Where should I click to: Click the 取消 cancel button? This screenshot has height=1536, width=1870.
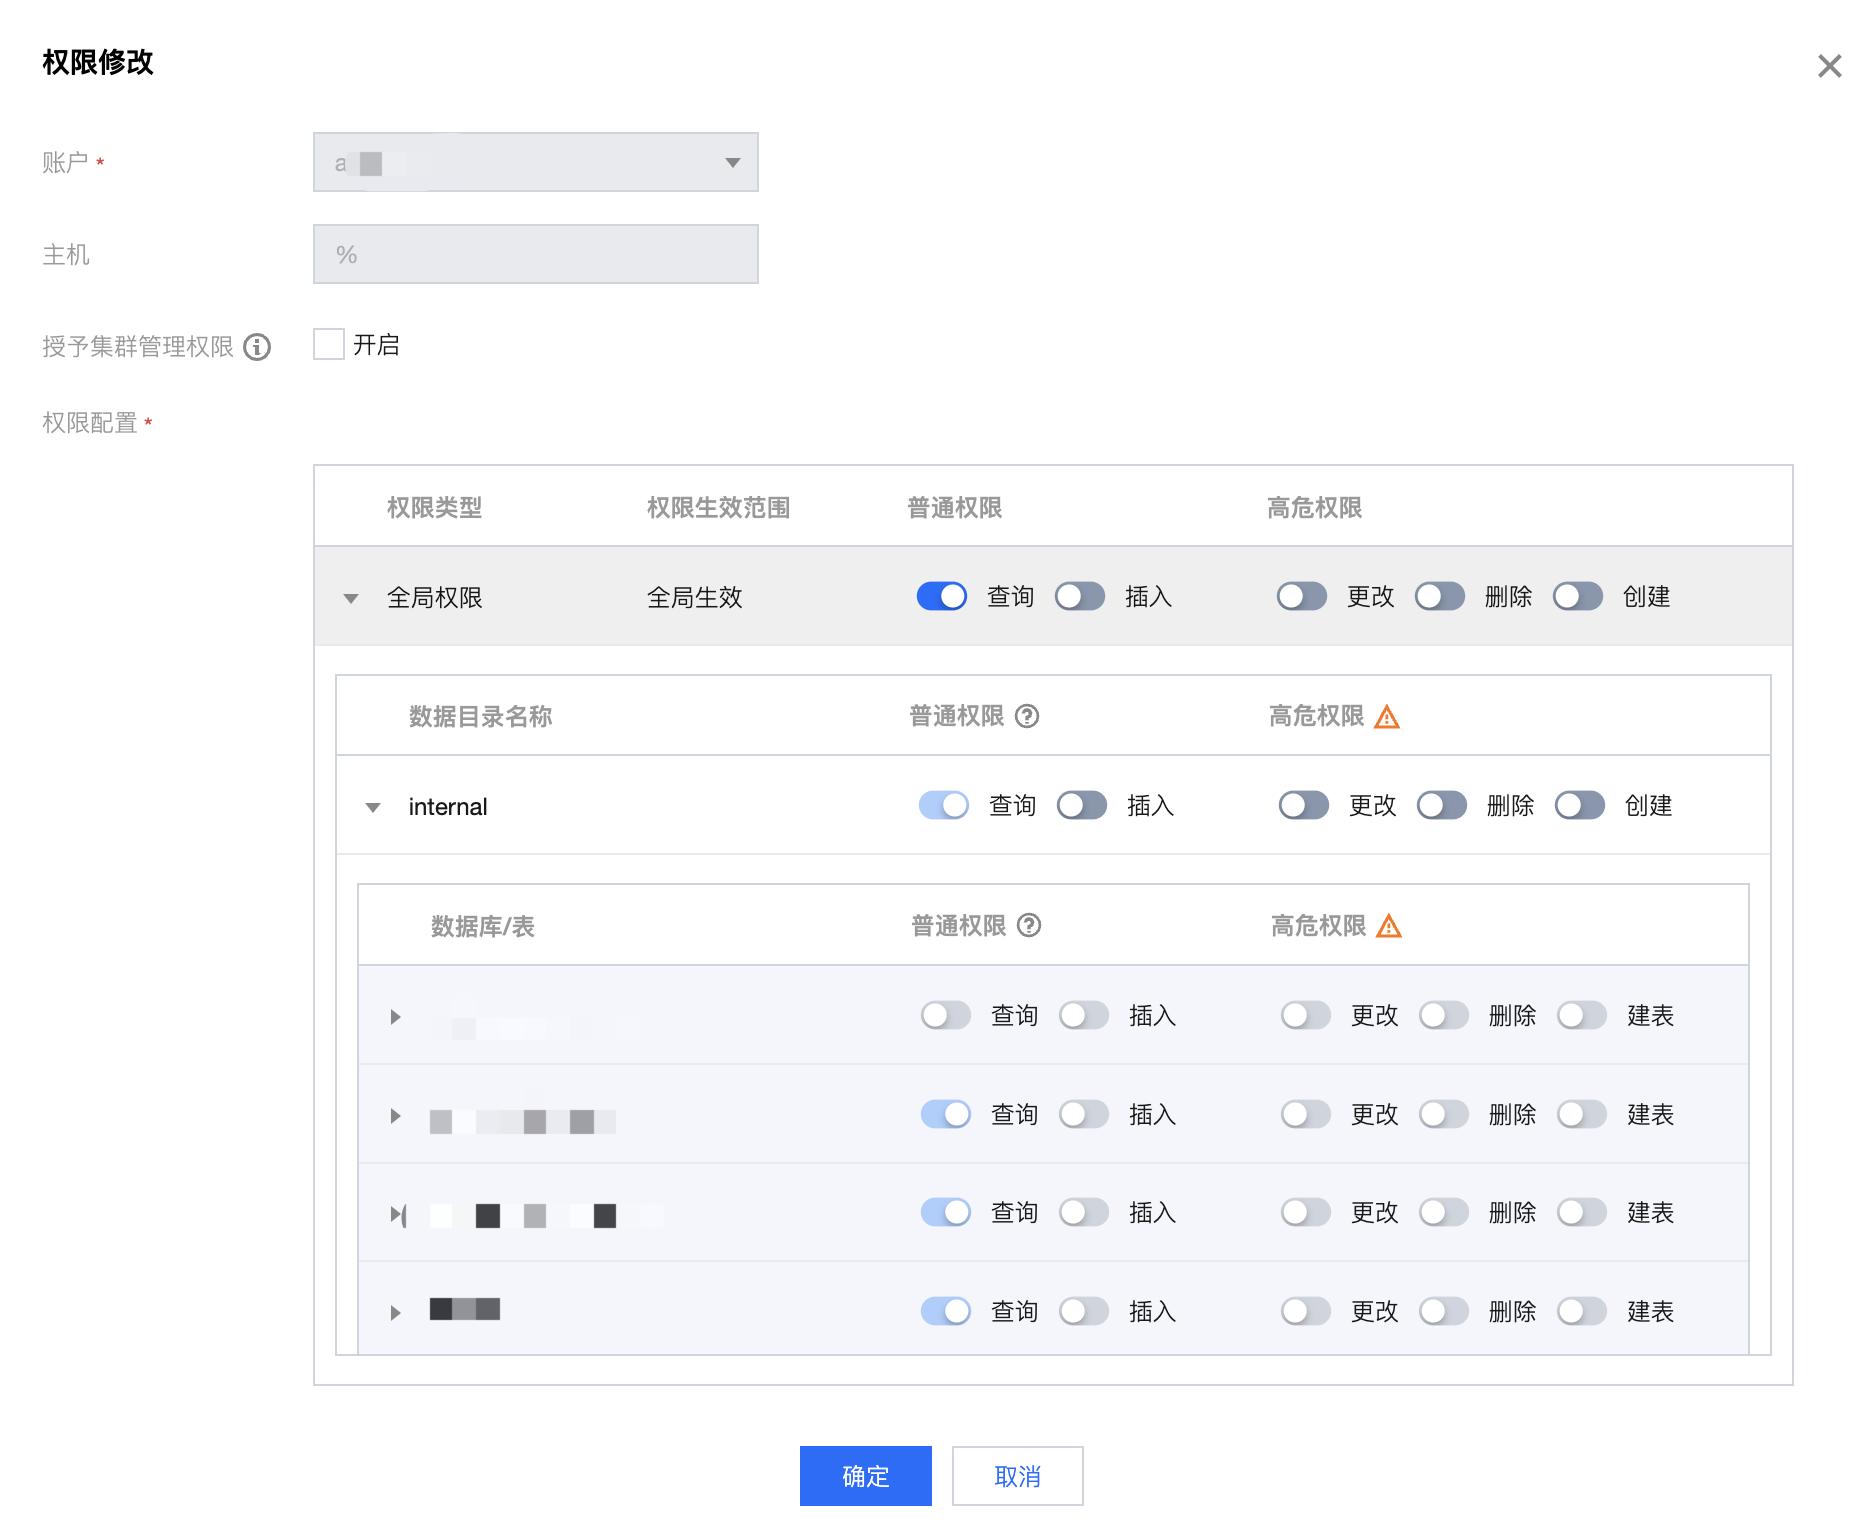pos(1017,1476)
